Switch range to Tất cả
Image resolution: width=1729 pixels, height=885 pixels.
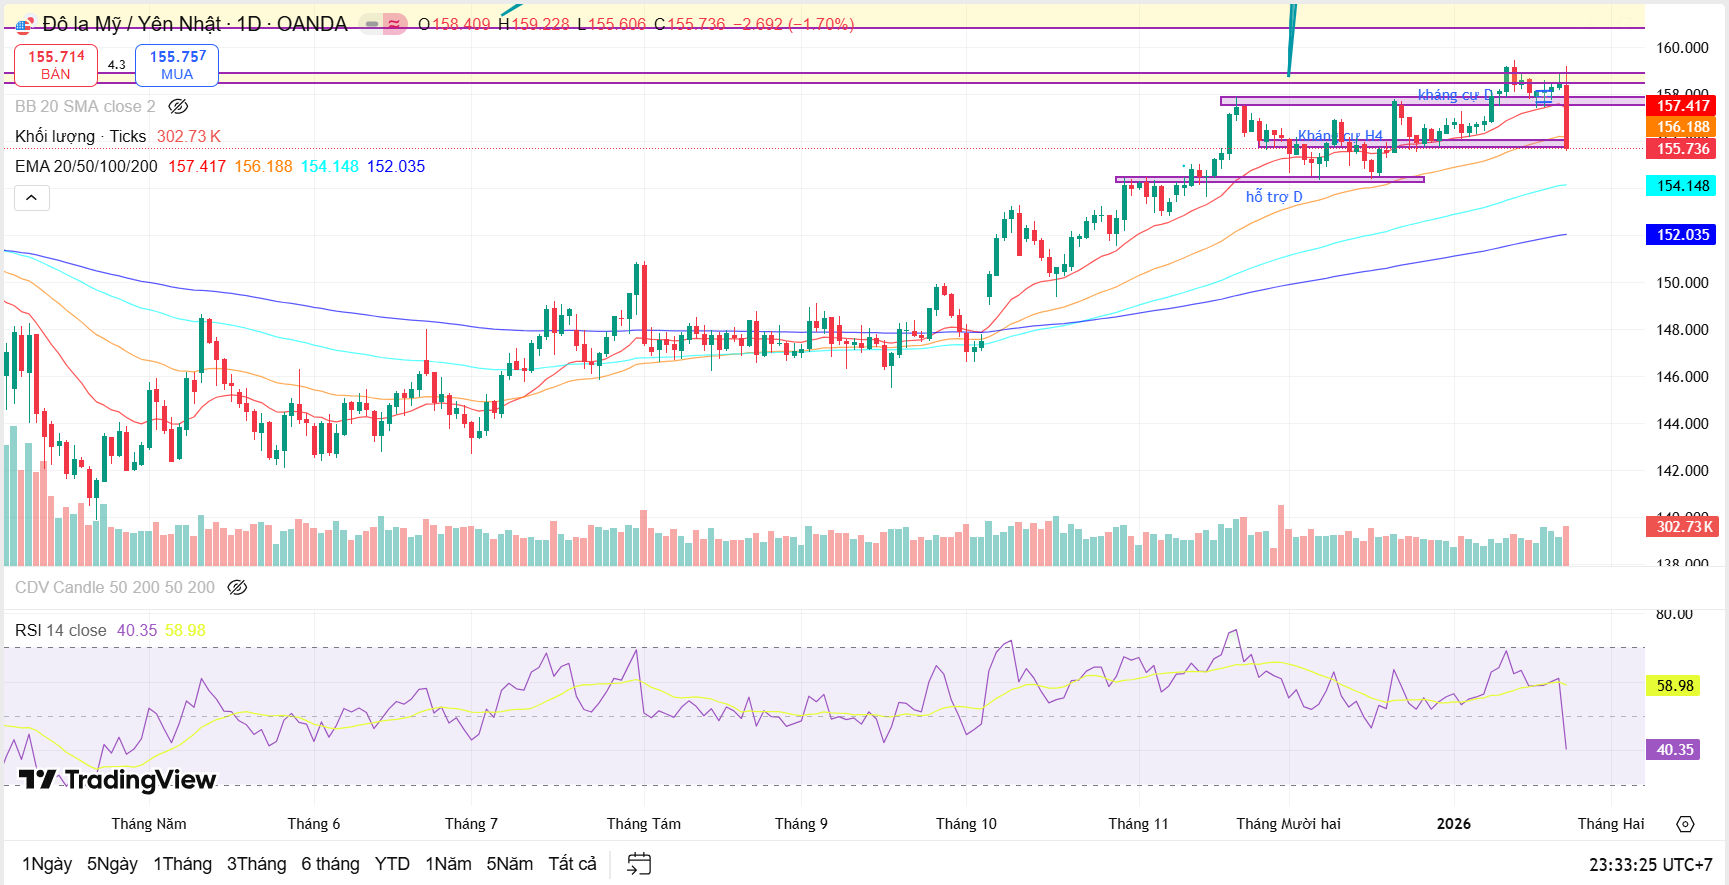pos(572,864)
